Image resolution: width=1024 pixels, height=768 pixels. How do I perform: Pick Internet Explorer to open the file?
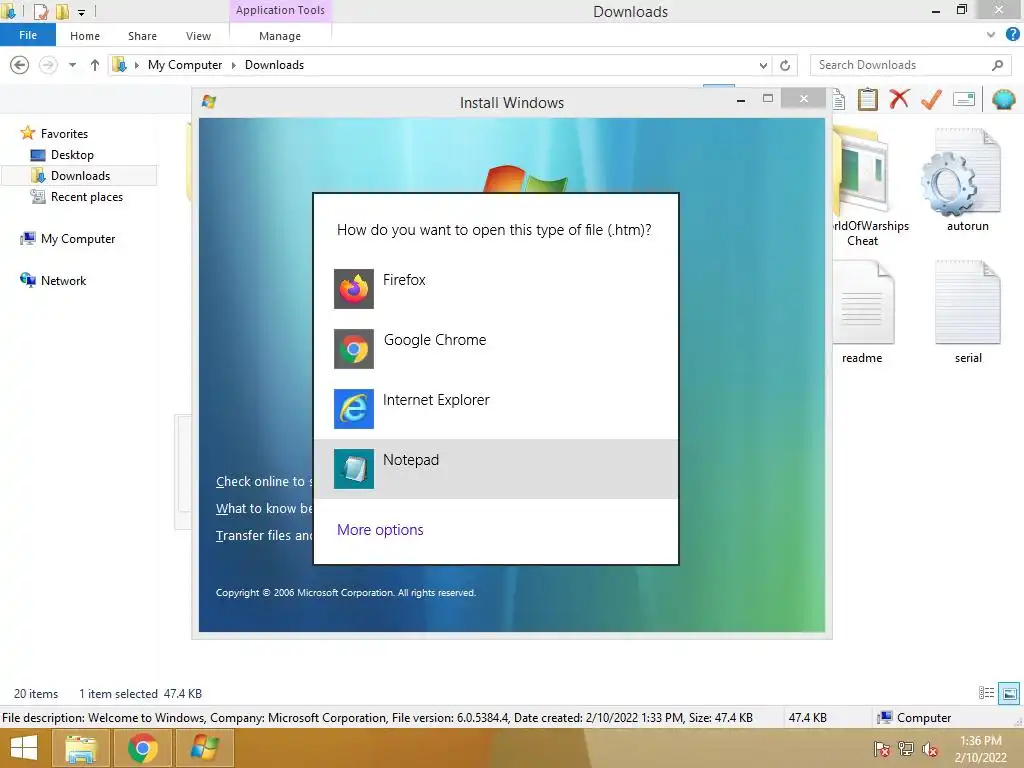click(x=496, y=409)
